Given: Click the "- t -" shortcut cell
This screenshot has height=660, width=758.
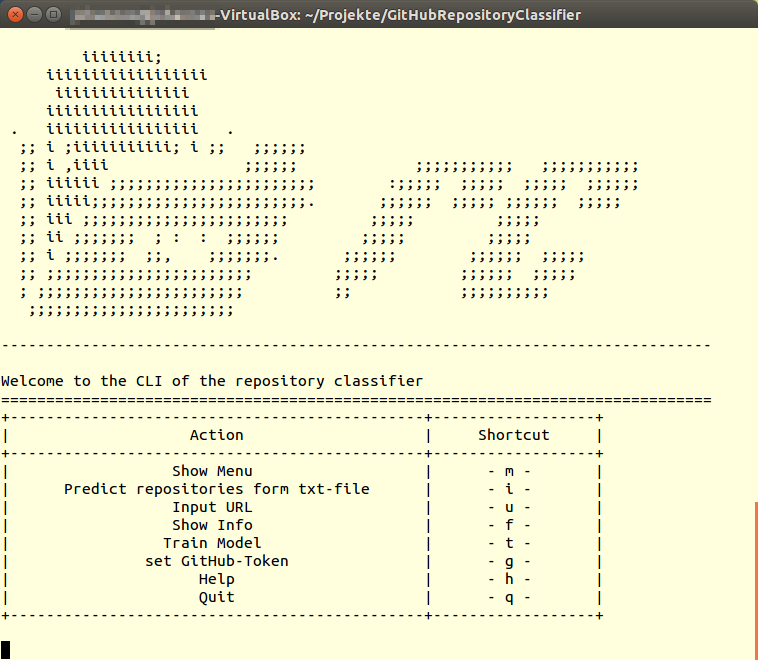Looking at the screenshot, I should point(509,543).
